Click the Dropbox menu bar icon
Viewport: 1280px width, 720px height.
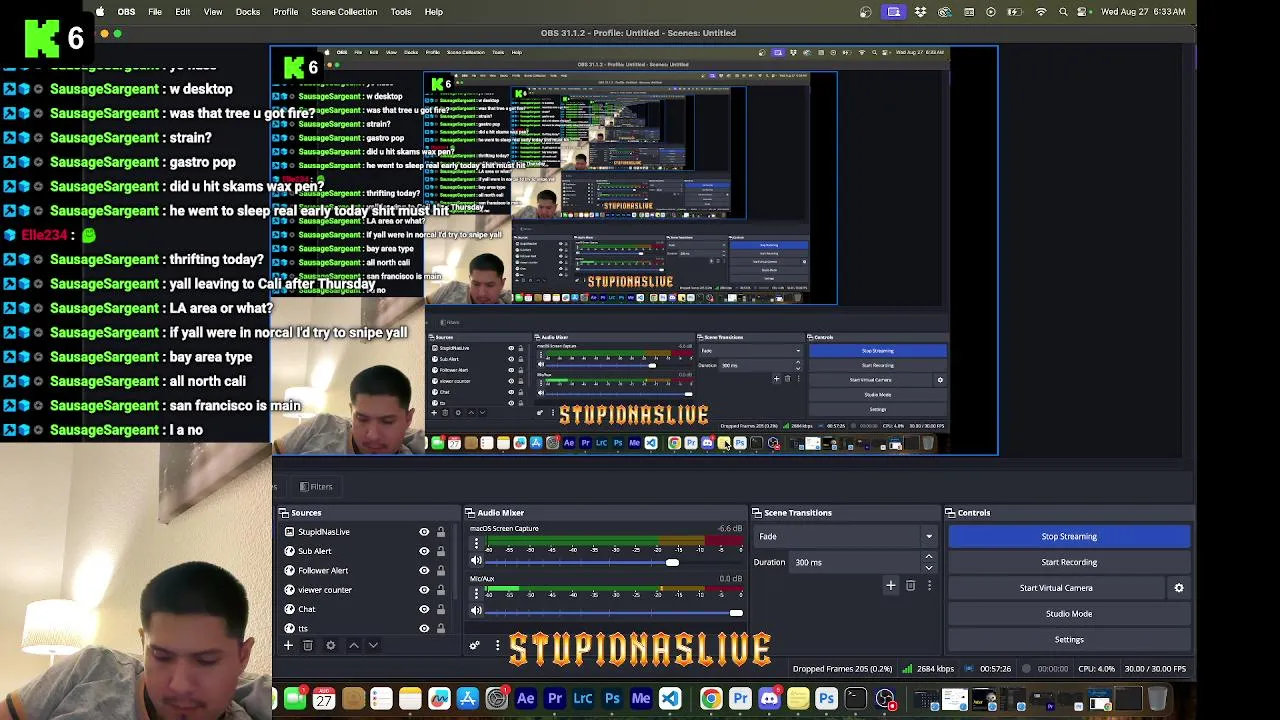point(919,12)
